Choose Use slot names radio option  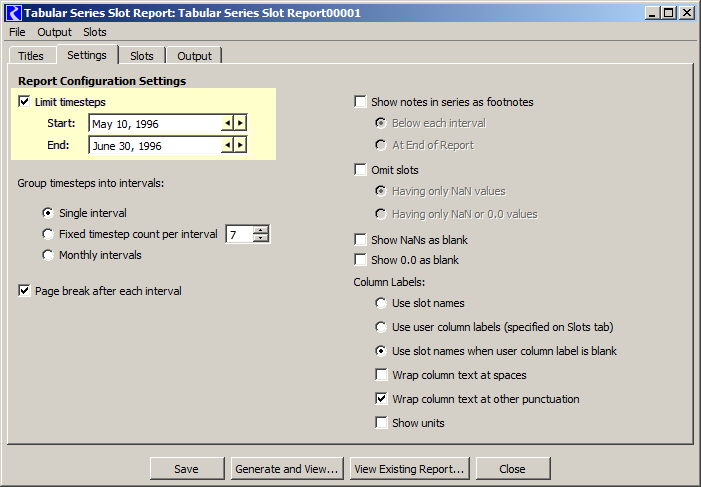click(x=381, y=303)
